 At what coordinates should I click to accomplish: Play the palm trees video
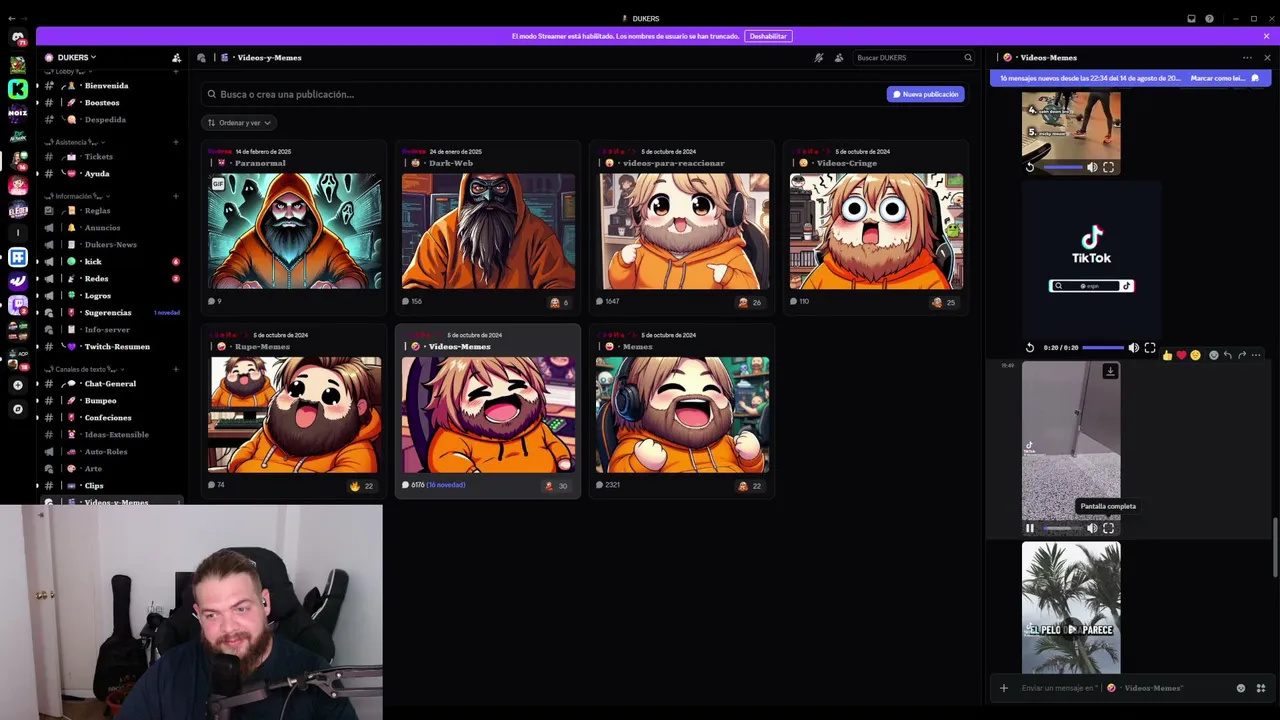[1071, 630]
